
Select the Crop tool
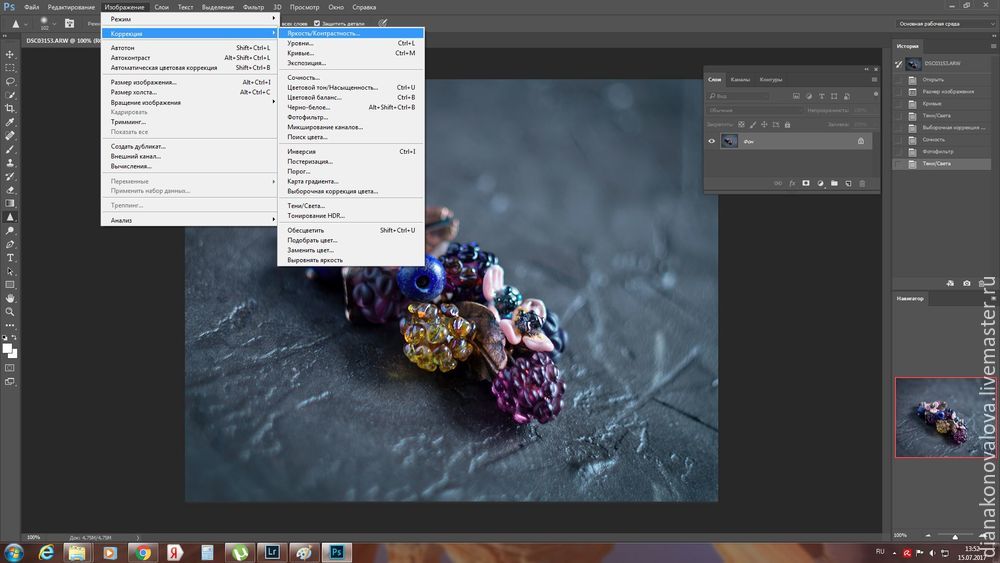click(x=11, y=108)
